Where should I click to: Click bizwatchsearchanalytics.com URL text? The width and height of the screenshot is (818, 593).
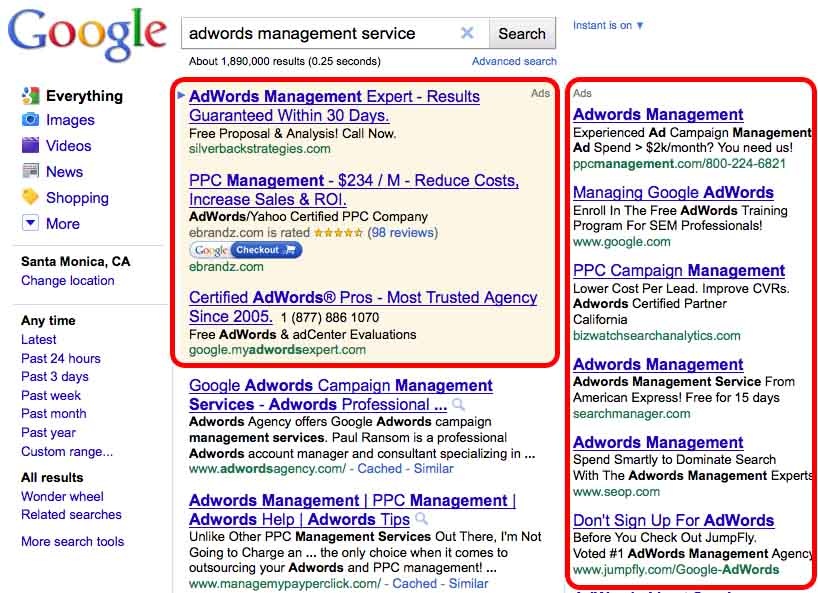pyautogui.click(x=657, y=335)
